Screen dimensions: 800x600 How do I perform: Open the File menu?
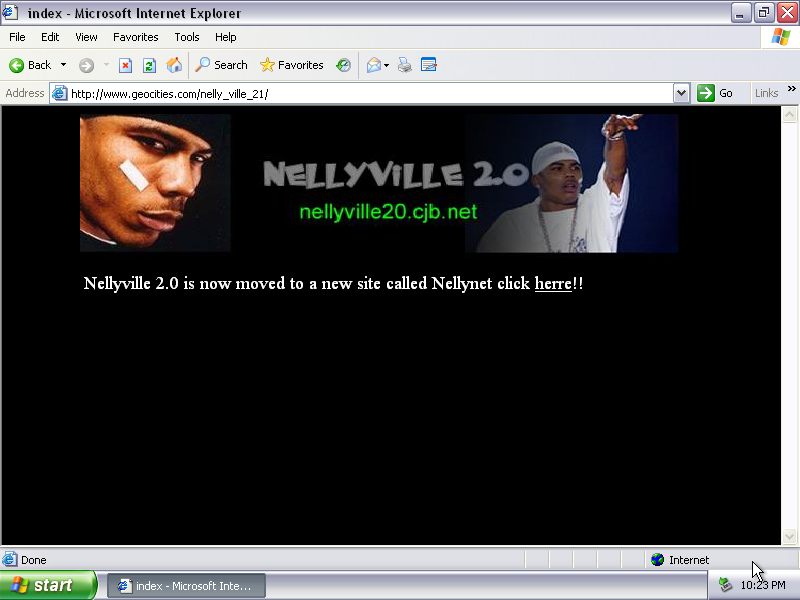click(17, 37)
